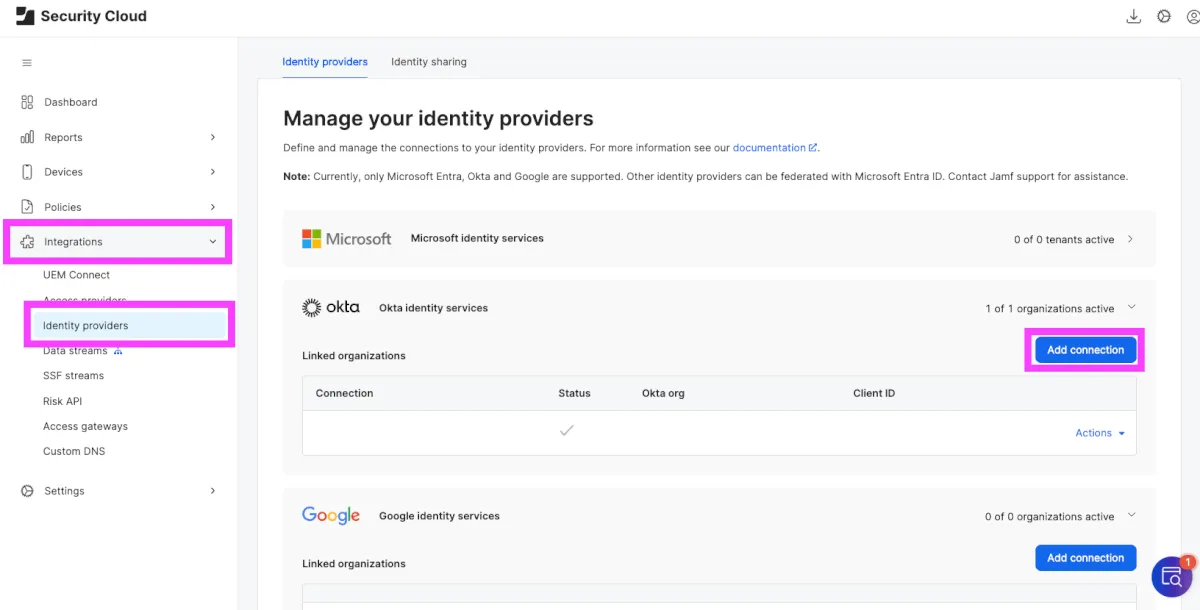Click Add connection under Google
1200x610 pixels.
(x=1085, y=558)
